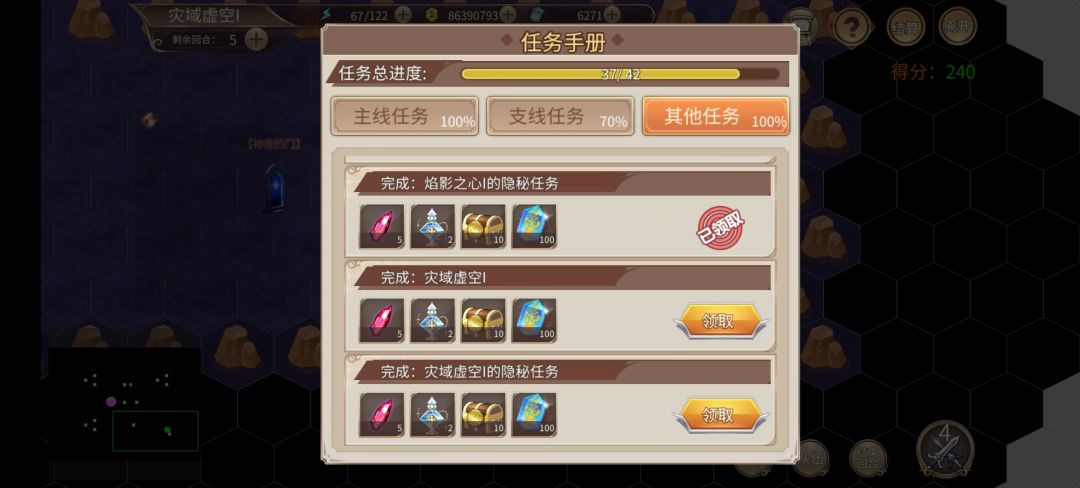Tap the minimap in the bottom-left corner
Screen dimensions: 1080x488
pyautogui.click(x=124, y=403)
